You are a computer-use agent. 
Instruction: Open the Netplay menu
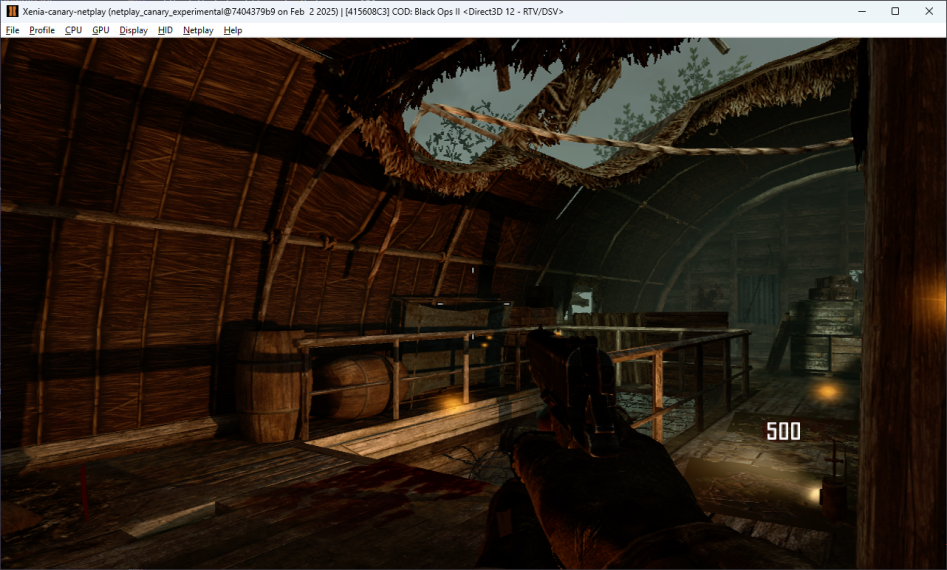198,30
